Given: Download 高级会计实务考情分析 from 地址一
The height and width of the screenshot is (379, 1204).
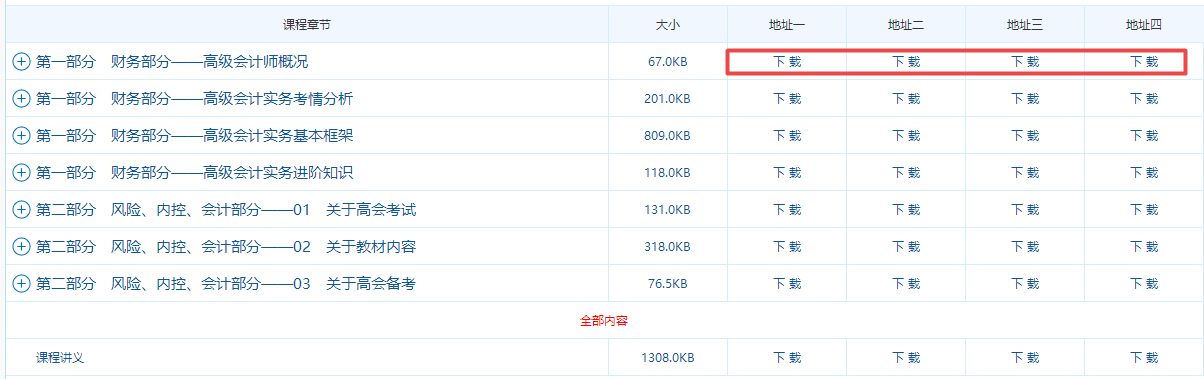Looking at the screenshot, I should point(787,99).
